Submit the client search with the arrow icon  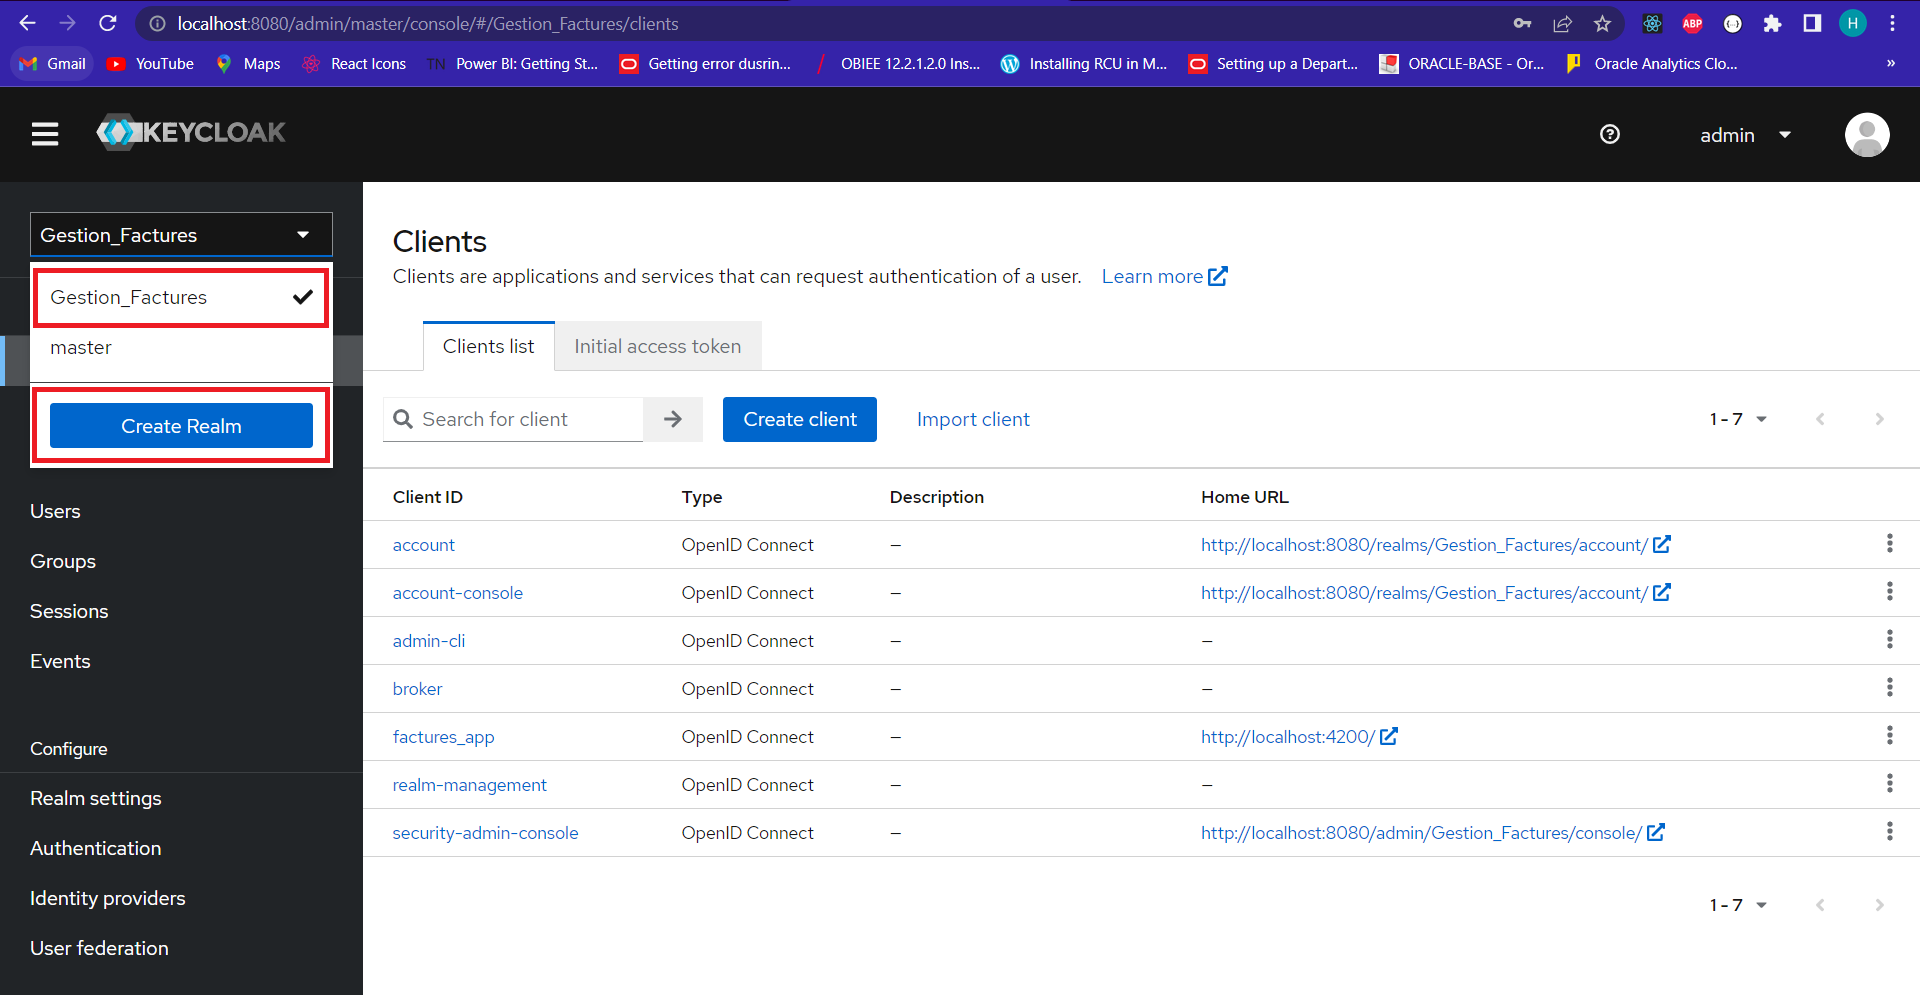click(672, 419)
